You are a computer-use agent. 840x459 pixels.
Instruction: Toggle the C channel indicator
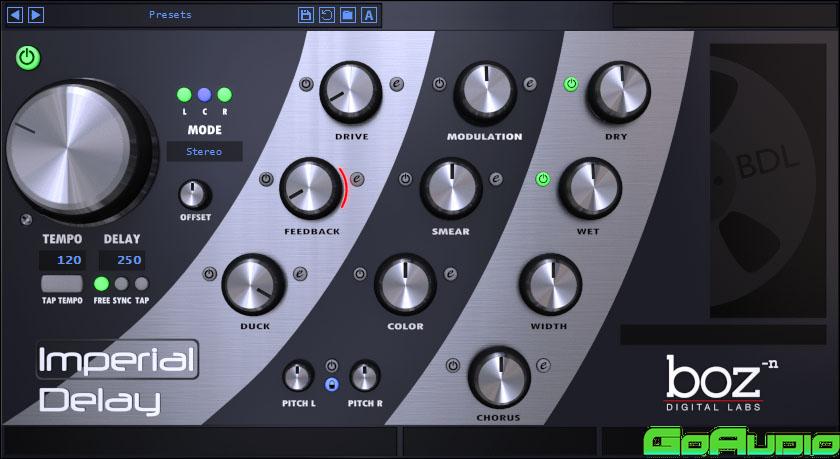(204, 95)
